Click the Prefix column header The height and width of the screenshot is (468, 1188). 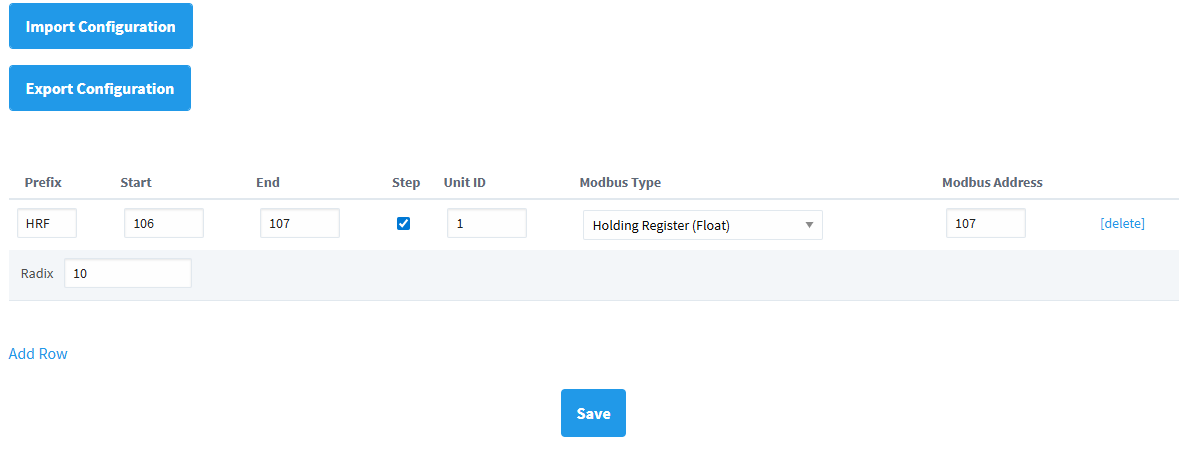(43, 182)
